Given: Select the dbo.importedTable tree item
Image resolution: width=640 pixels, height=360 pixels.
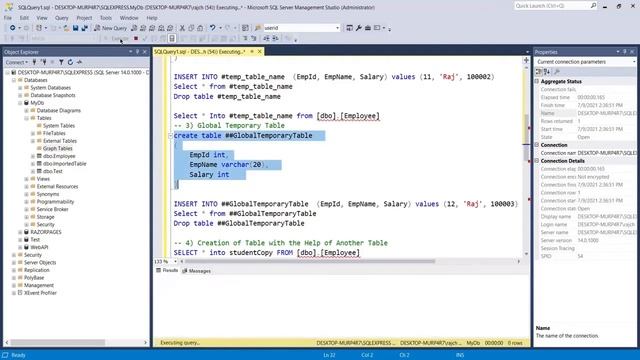Looking at the screenshot, I should point(64,164).
